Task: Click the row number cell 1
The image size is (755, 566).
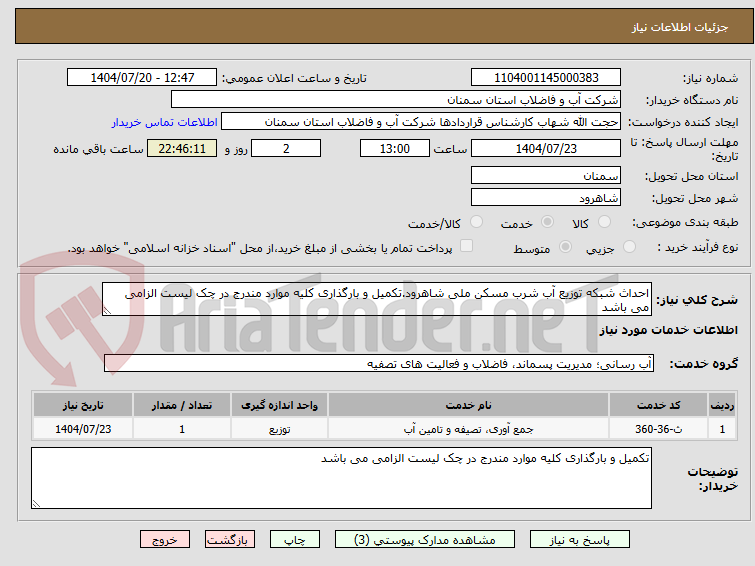Action: (722, 429)
